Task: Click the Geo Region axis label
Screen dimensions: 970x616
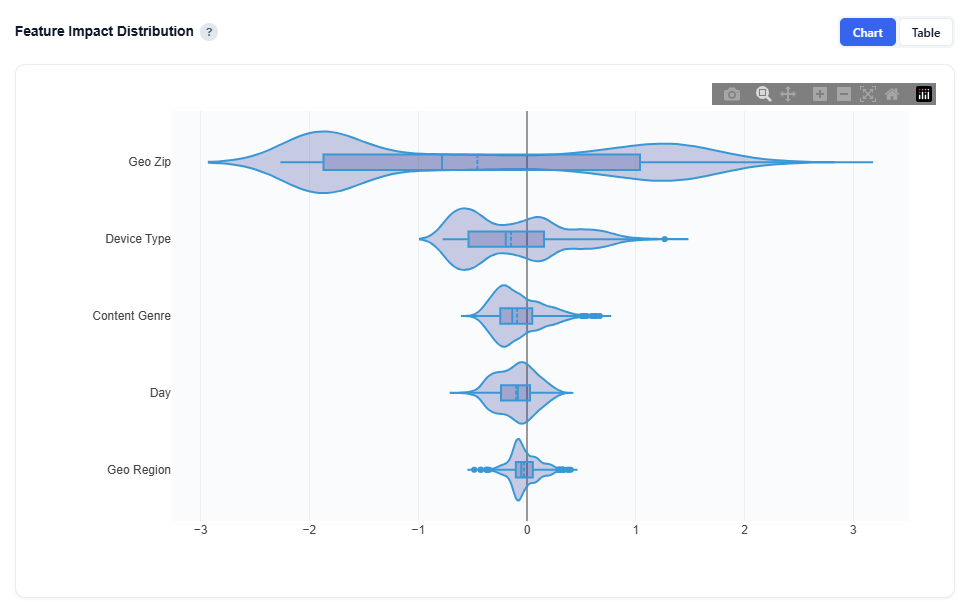Action: tap(139, 470)
